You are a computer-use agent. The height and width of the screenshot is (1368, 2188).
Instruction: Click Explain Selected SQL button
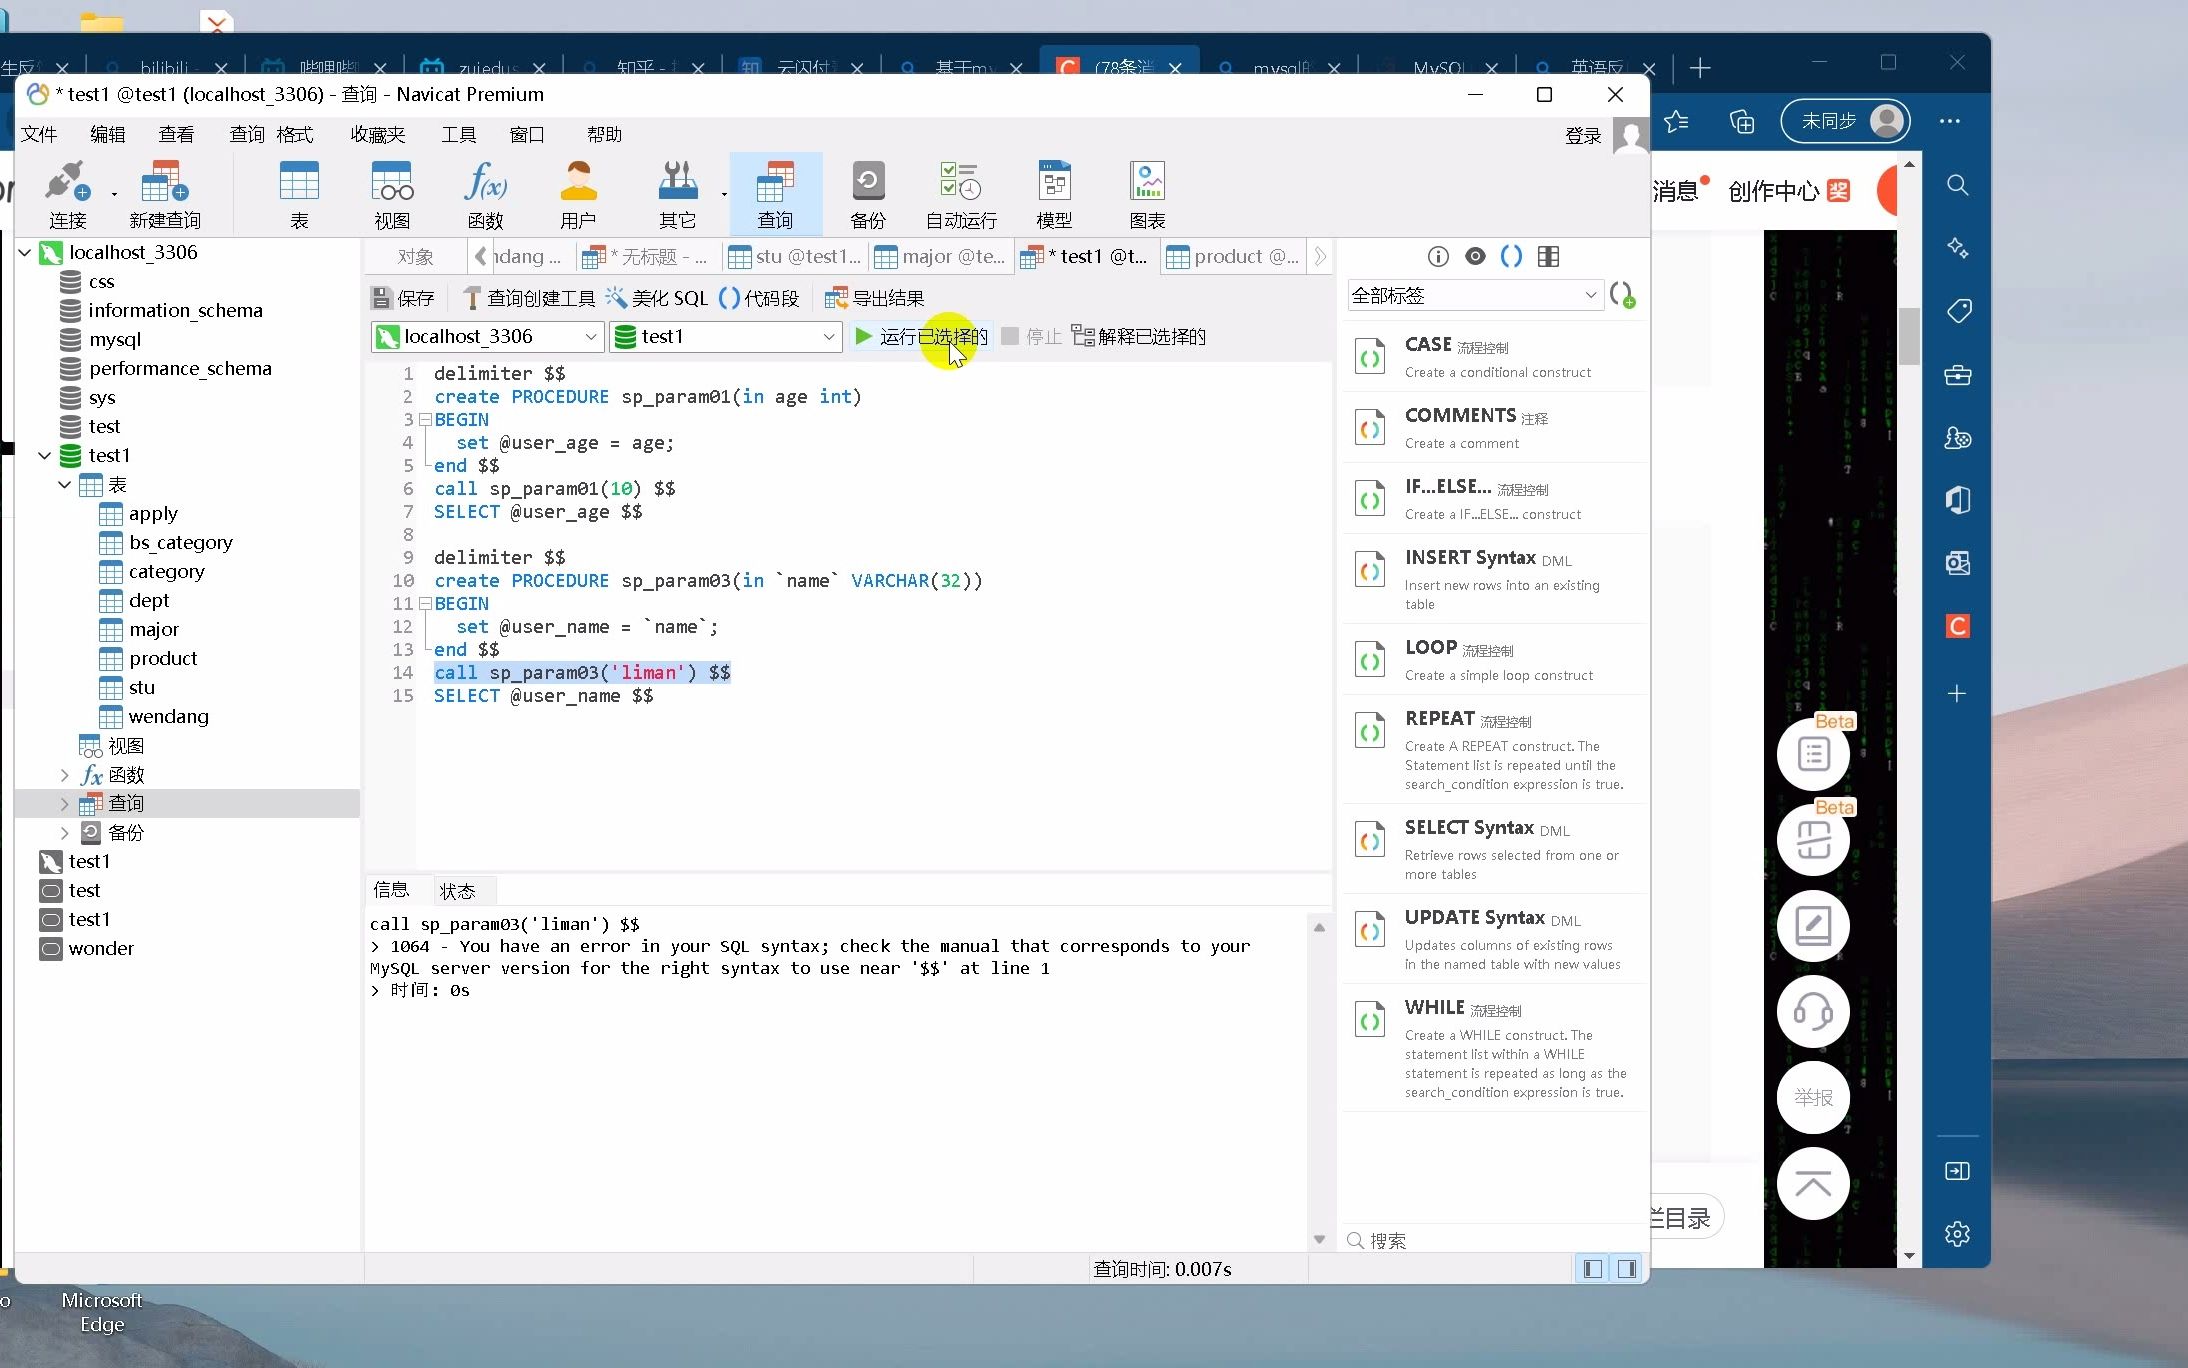1137,334
